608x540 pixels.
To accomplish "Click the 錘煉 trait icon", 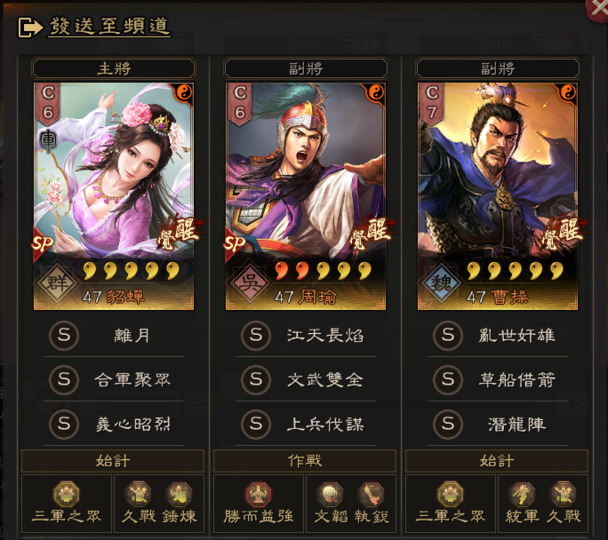I will coord(179,494).
